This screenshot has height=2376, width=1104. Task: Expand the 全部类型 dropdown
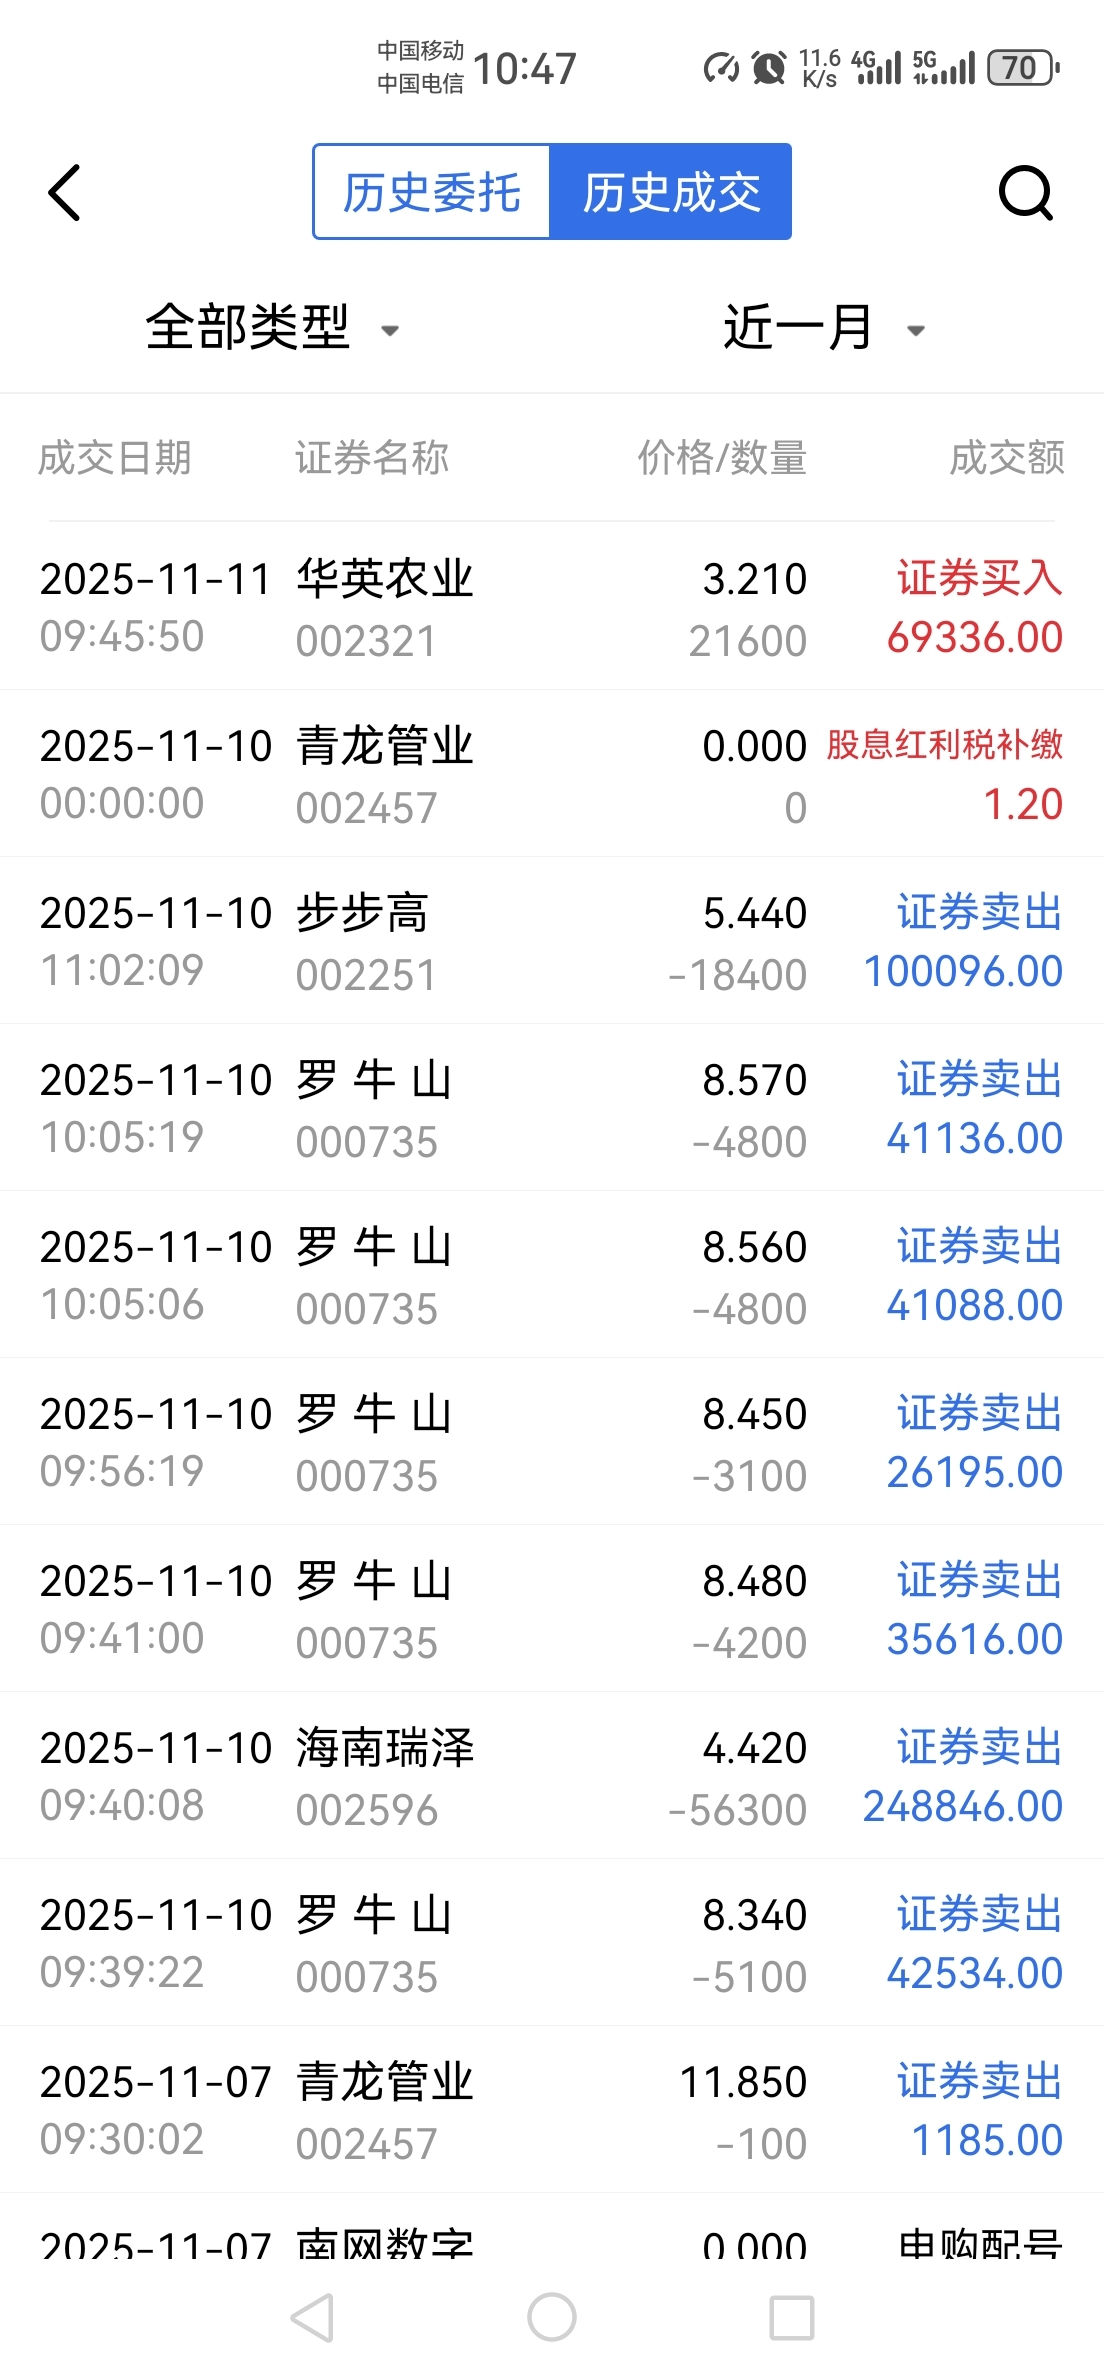tap(248, 327)
